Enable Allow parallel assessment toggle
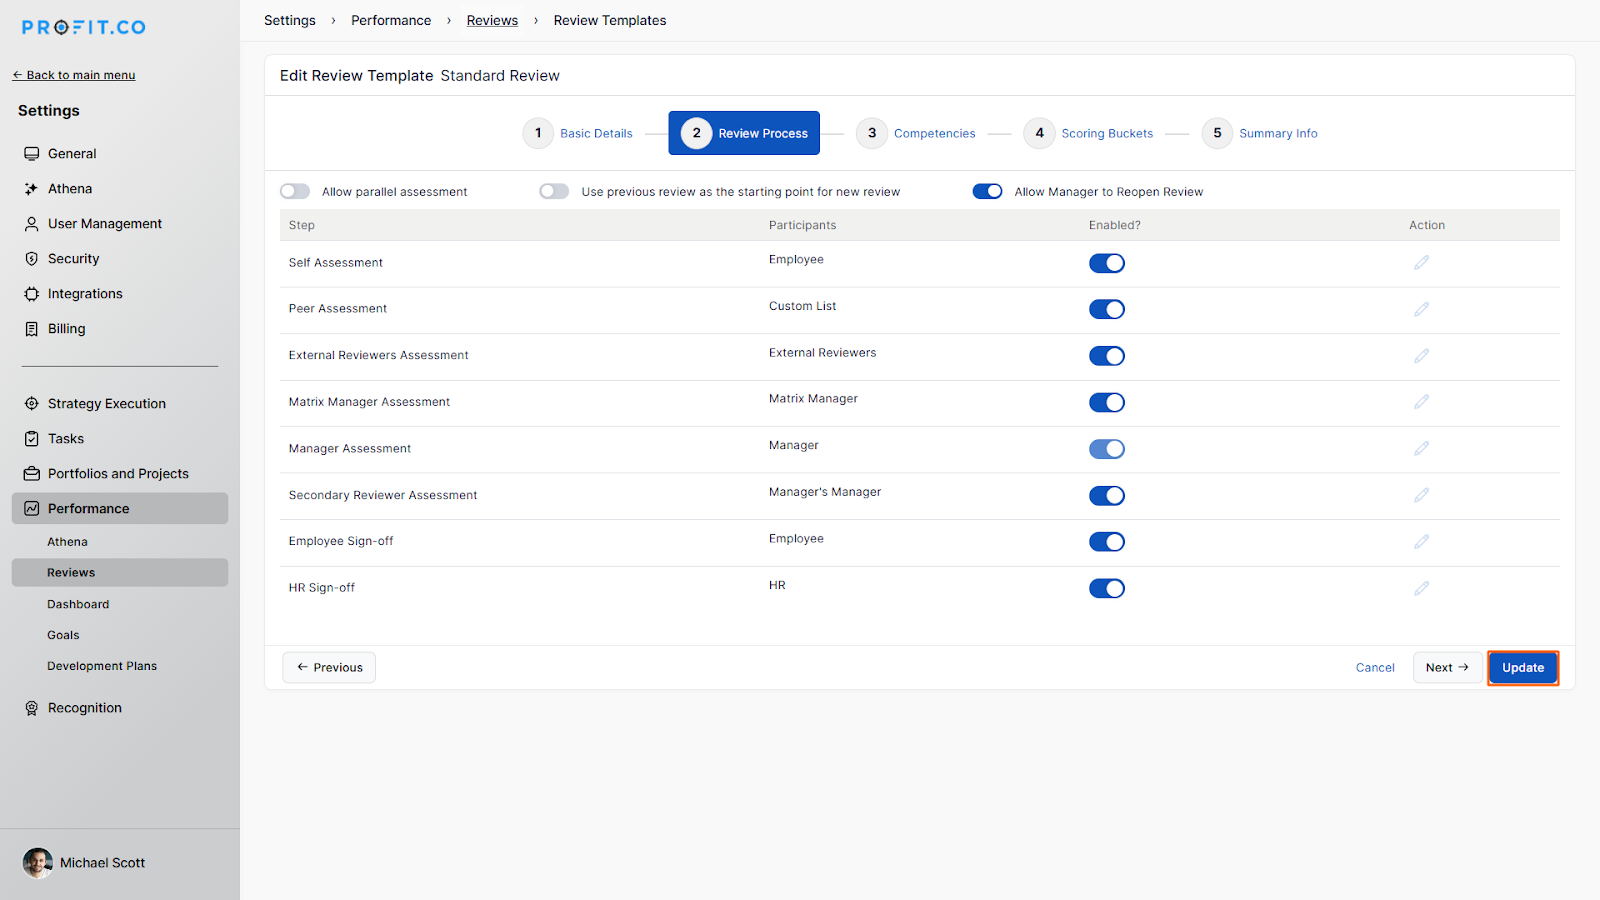The image size is (1600, 900). pos(295,192)
